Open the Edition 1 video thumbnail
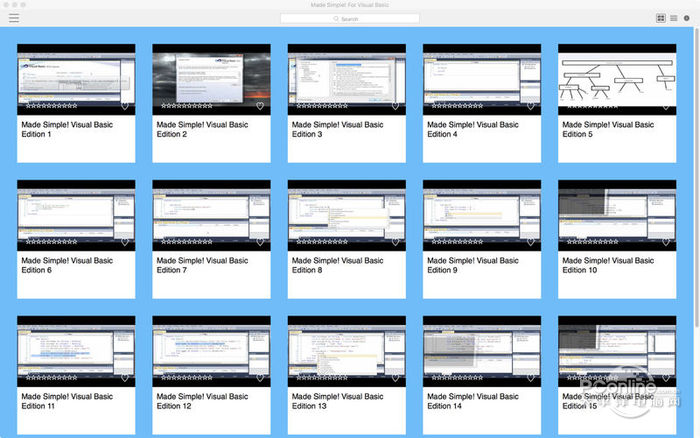This screenshot has width=700, height=438. point(76,78)
